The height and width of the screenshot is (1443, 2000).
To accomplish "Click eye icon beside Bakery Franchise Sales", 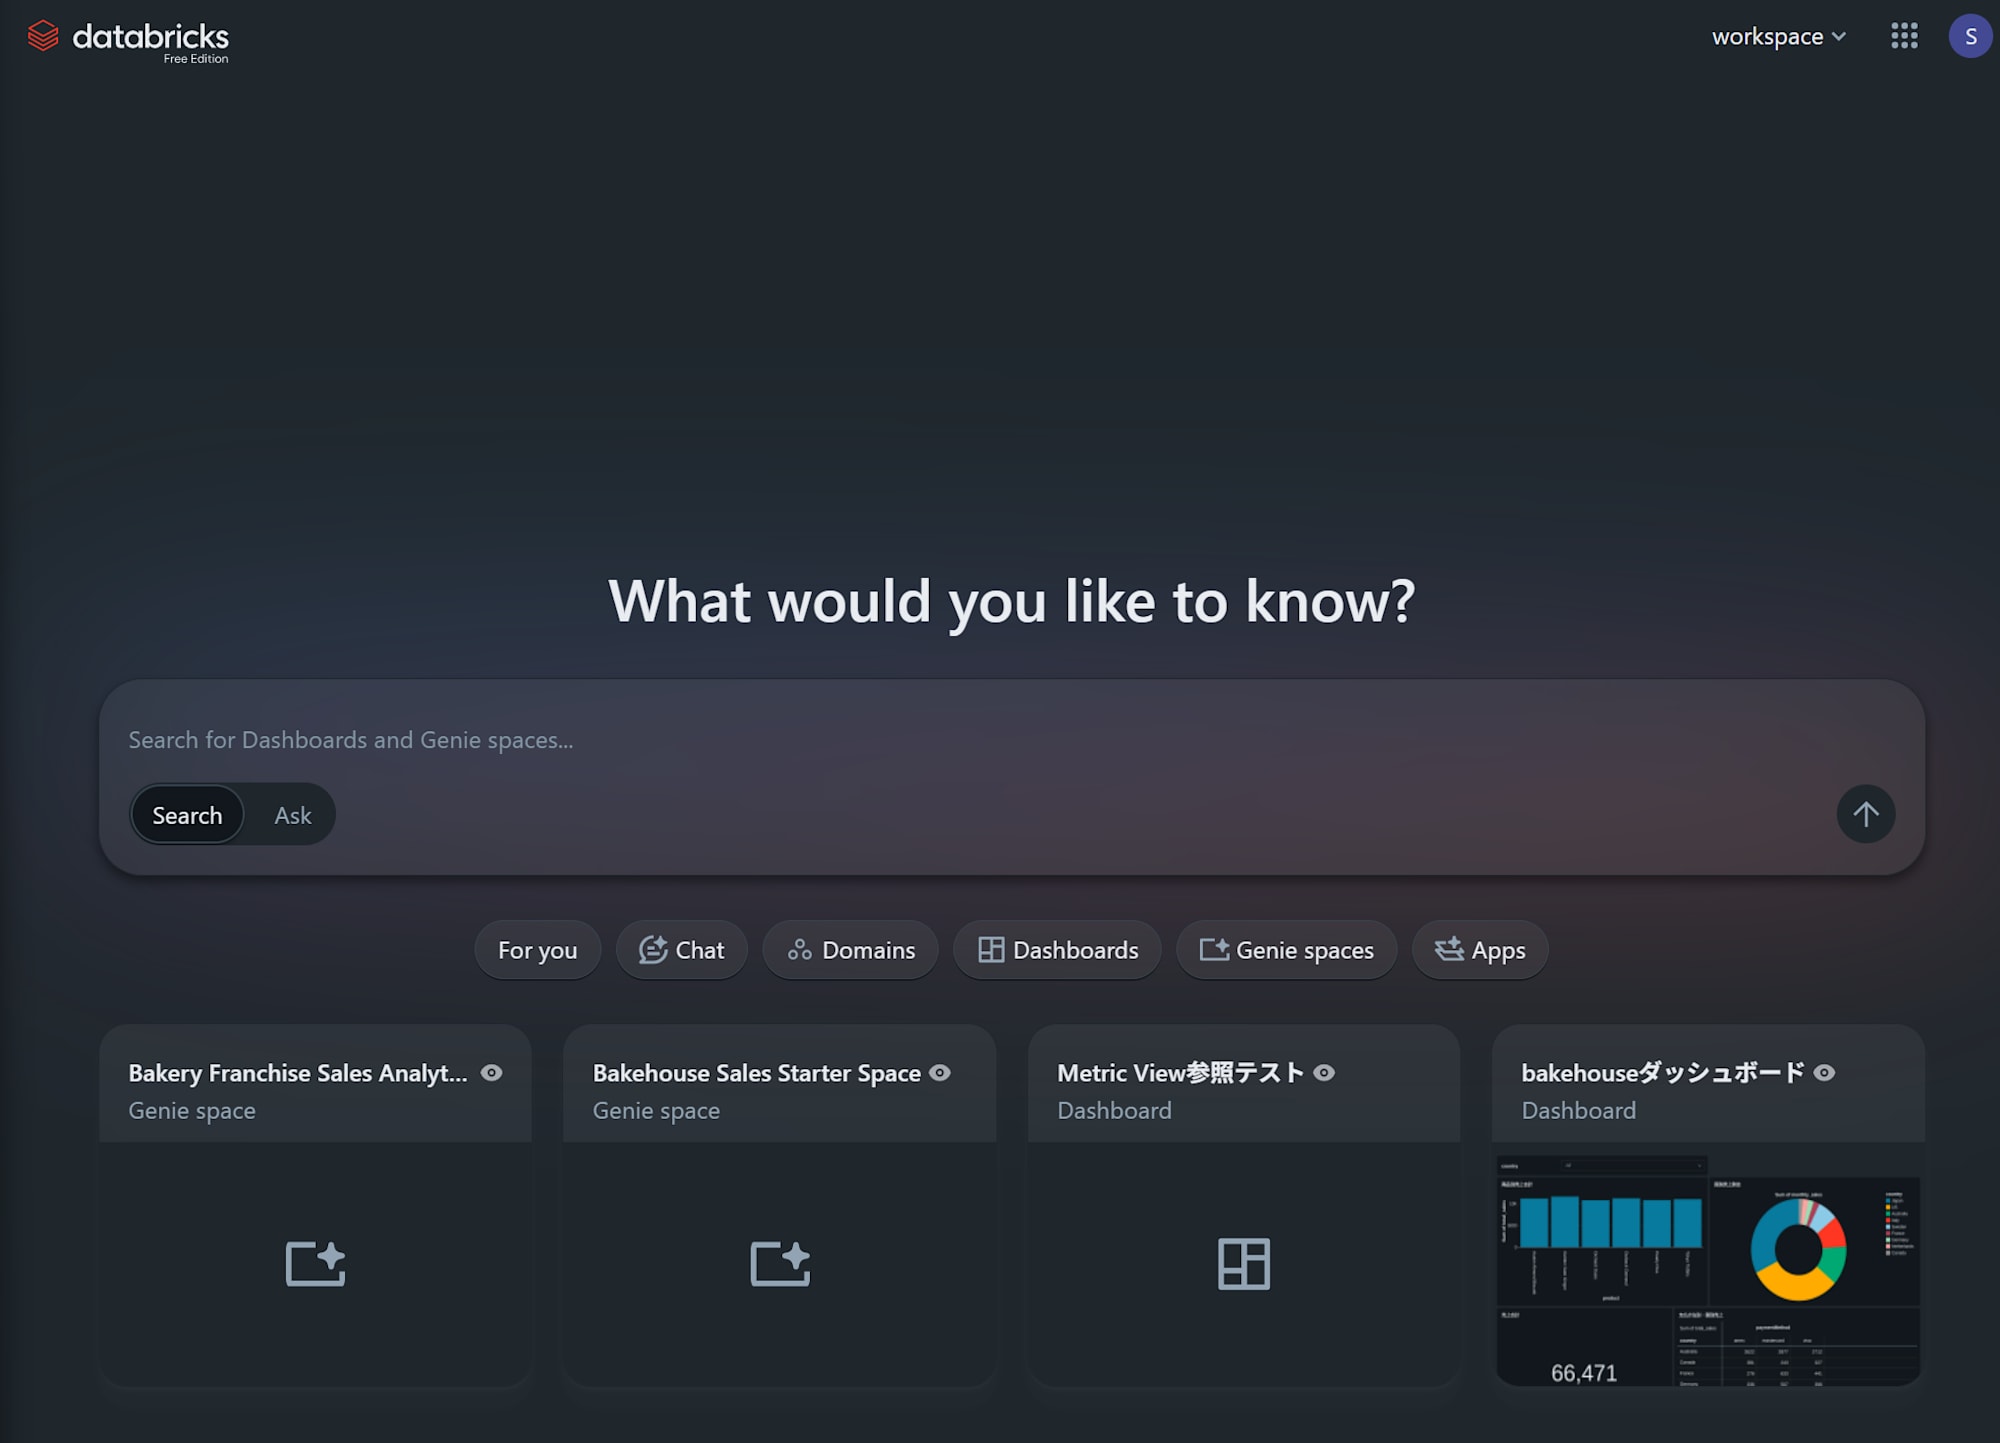I will pyautogui.click(x=491, y=1073).
